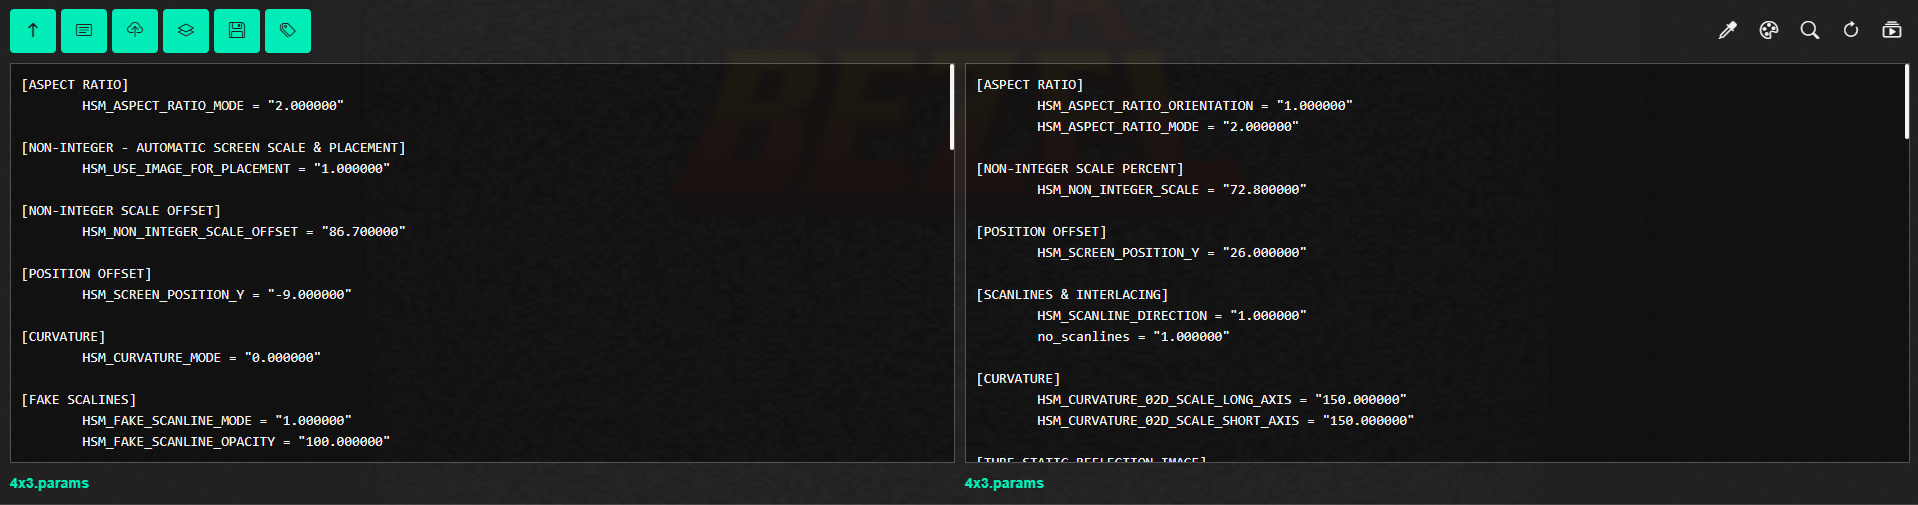Click the floppy disk save button
This screenshot has width=1918, height=505.
237,31
